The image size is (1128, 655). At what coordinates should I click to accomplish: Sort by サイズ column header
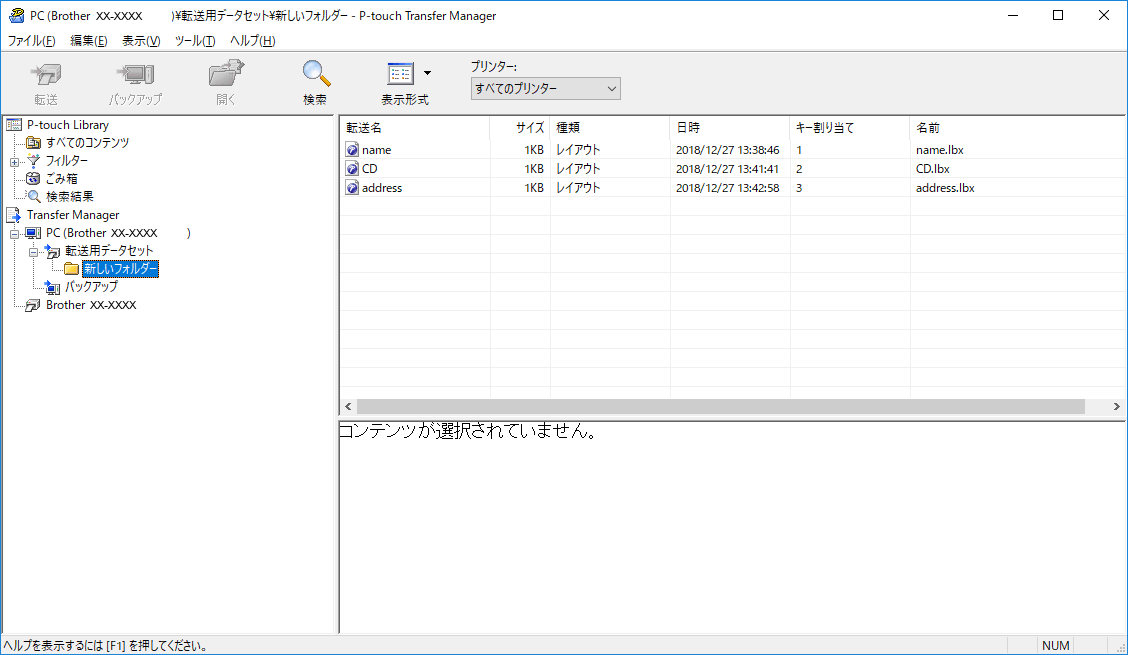519,127
